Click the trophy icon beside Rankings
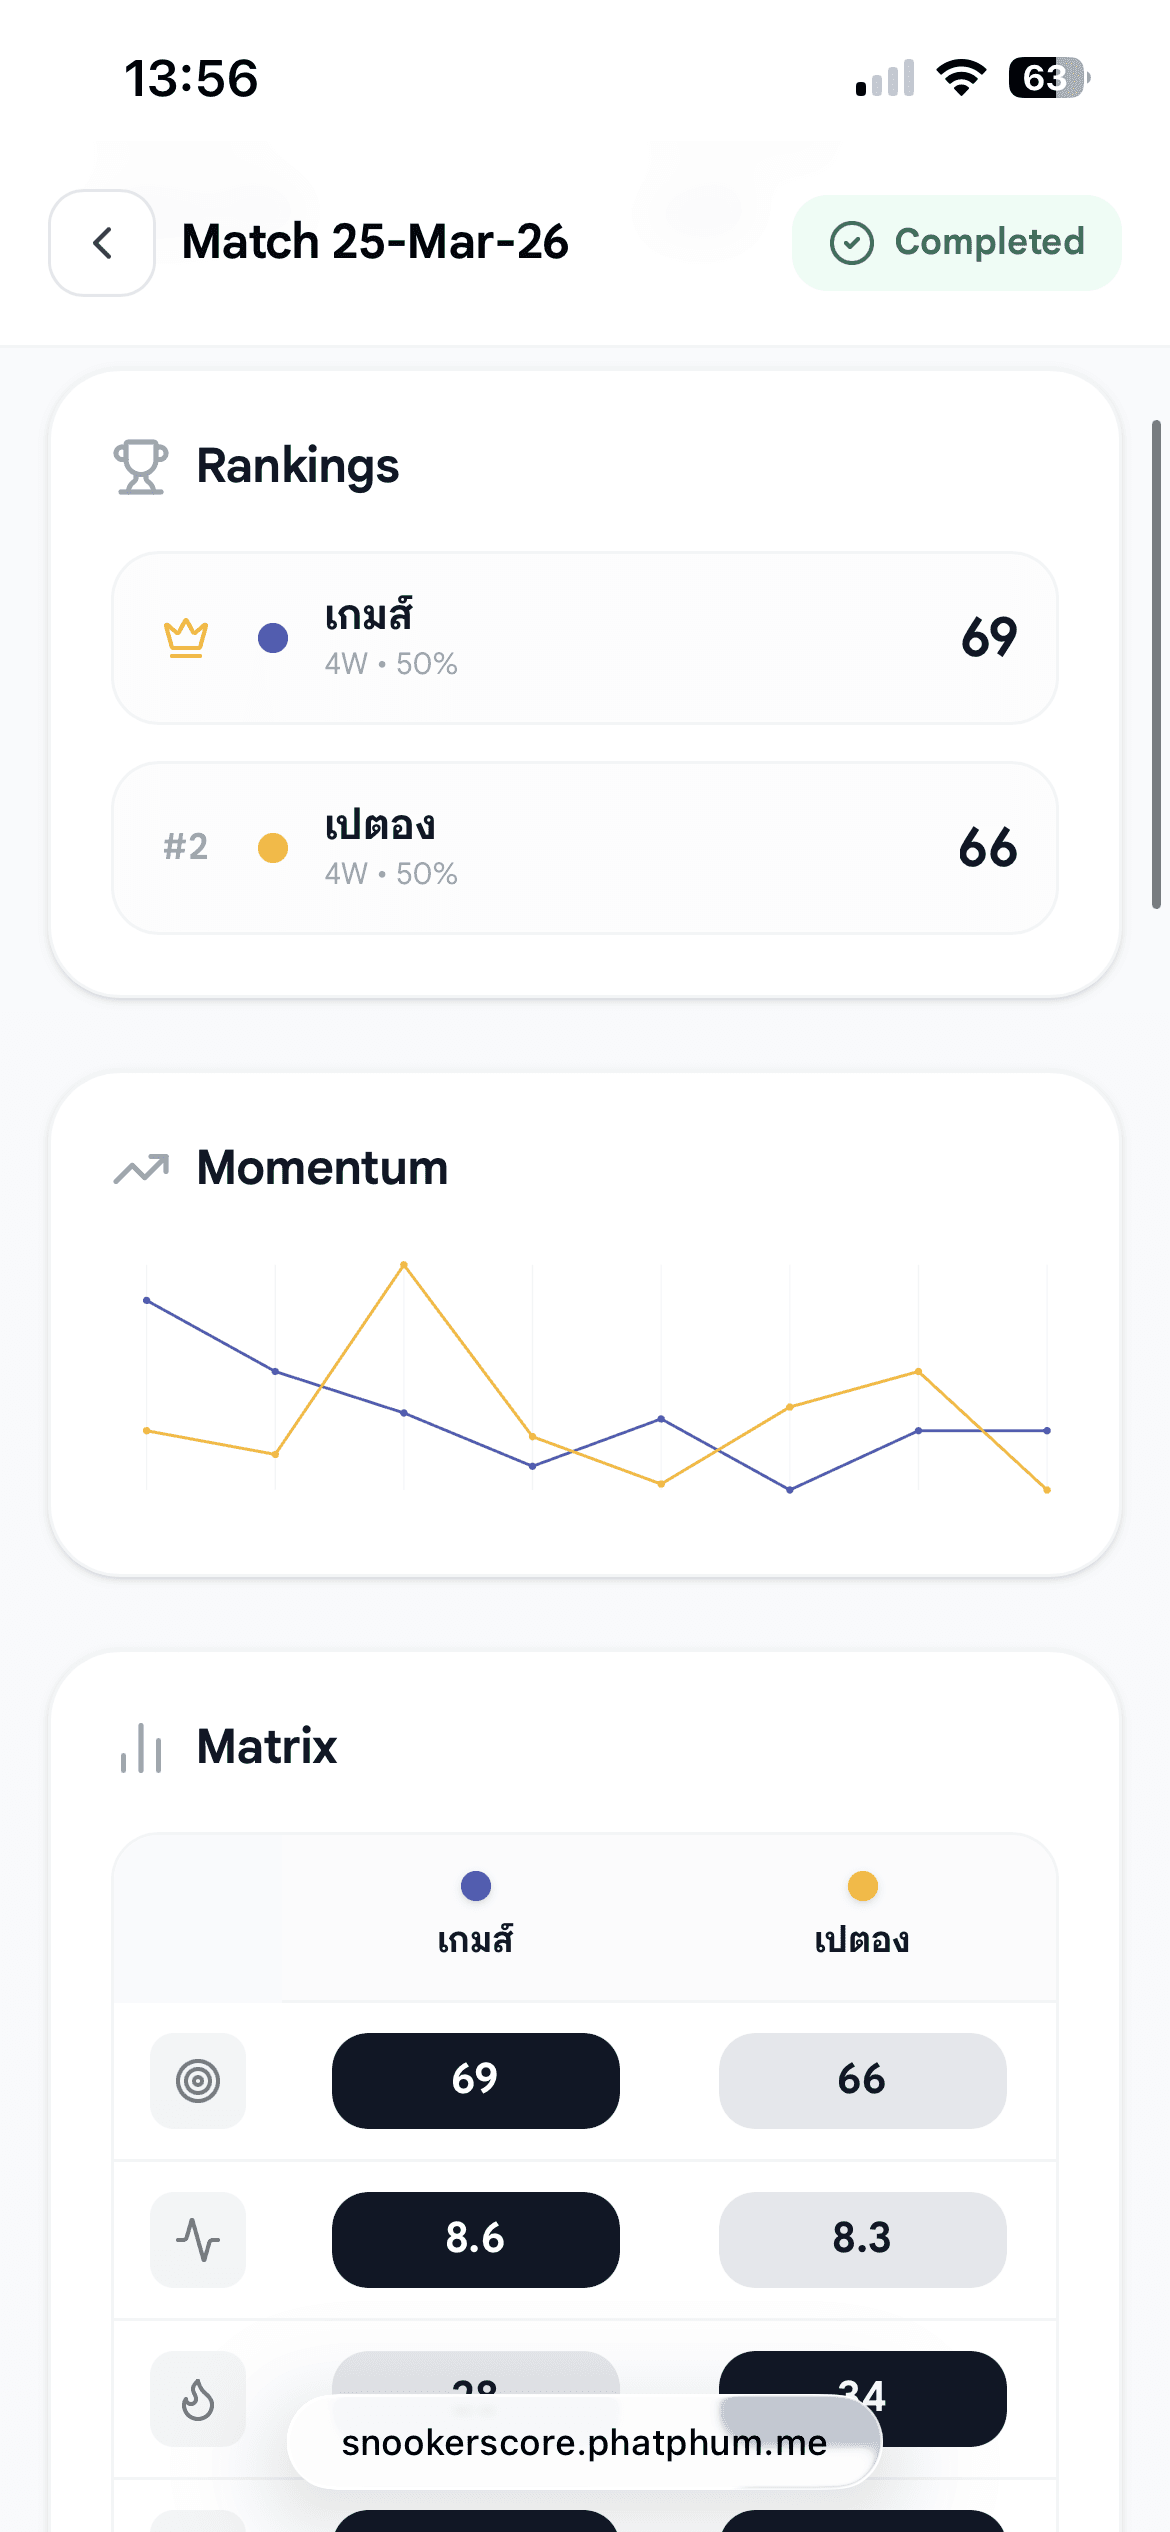This screenshot has width=1170, height=2532. pyautogui.click(x=141, y=467)
